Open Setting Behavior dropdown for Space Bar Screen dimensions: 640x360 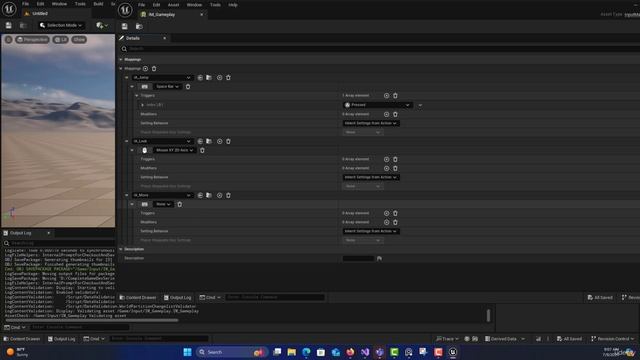(x=371, y=123)
